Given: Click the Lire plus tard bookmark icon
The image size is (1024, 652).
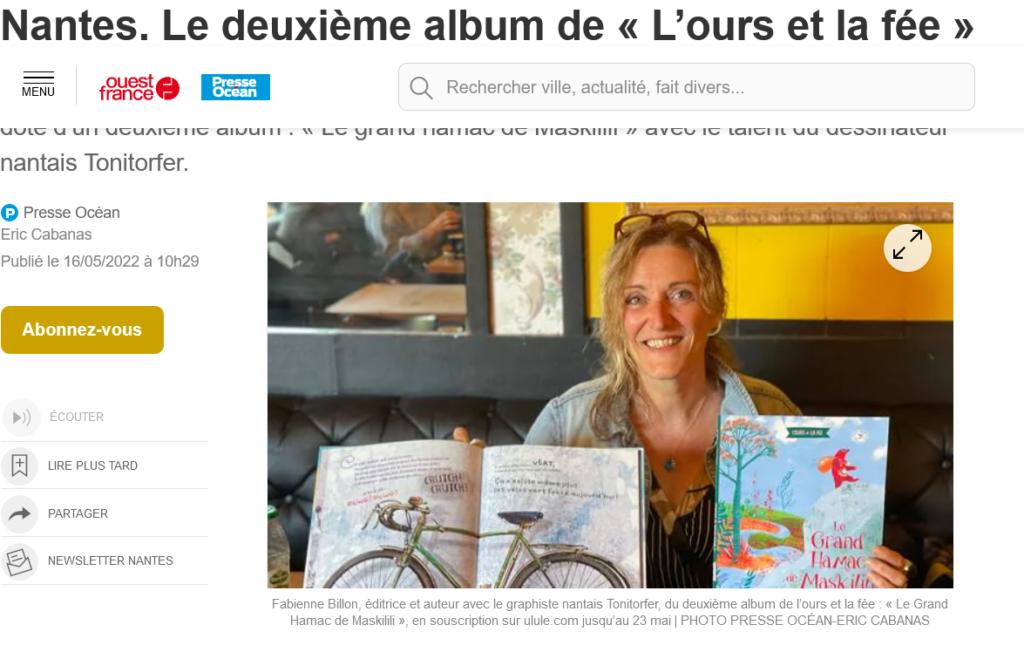Looking at the screenshot, I should click(x=20, y=466).
